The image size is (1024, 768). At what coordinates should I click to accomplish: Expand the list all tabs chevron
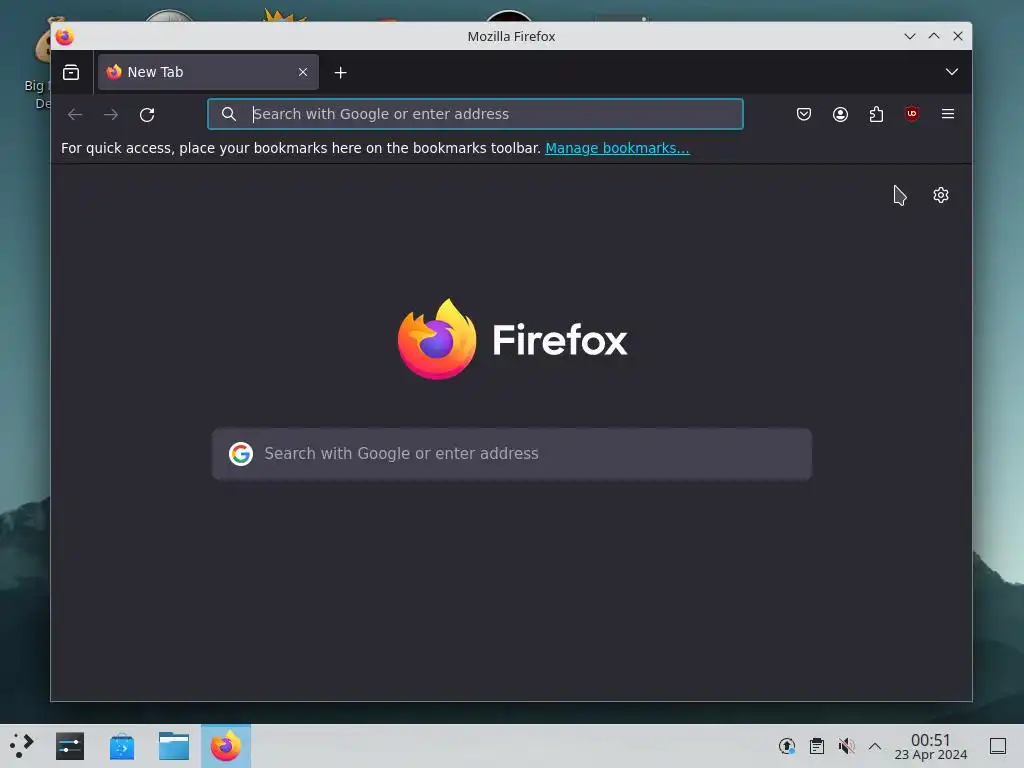(952, 72)
